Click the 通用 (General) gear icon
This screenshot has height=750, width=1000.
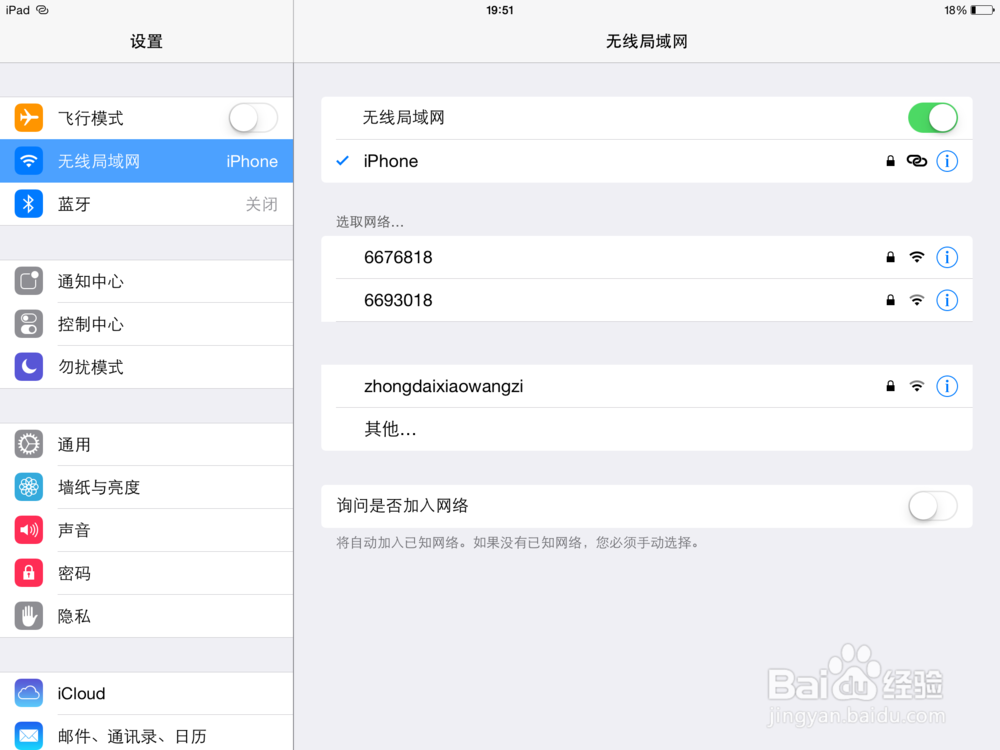pos(28,444)
